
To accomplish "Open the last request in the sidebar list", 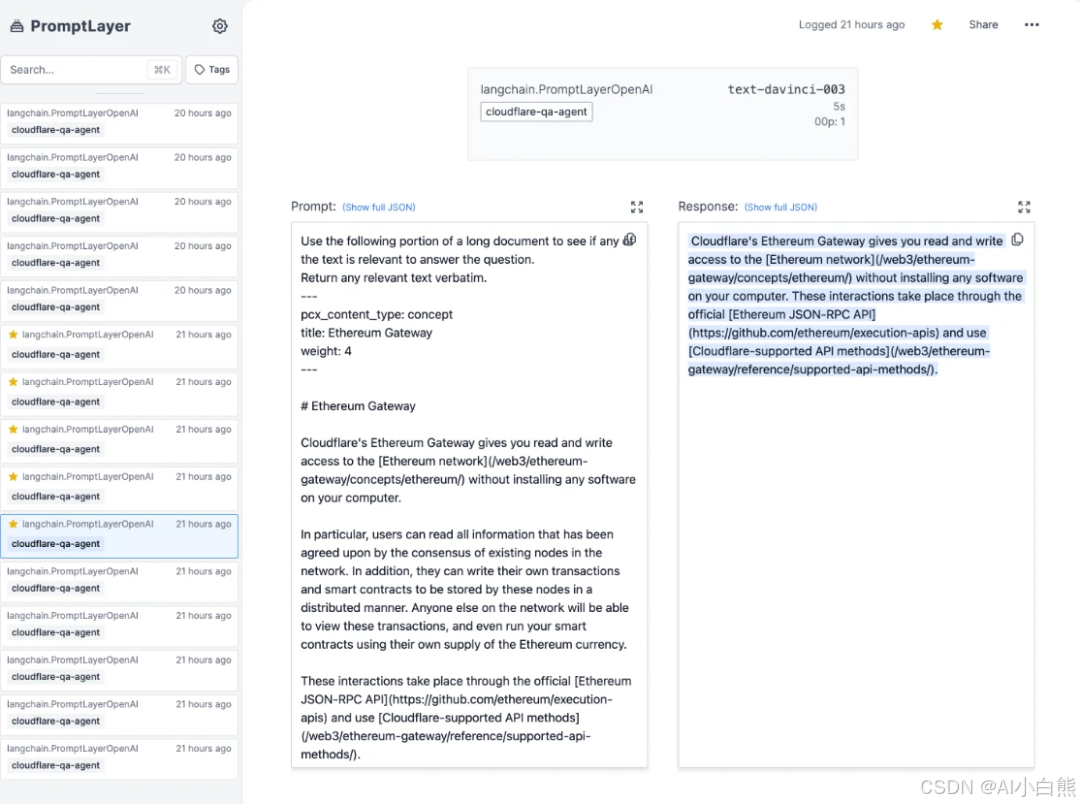I will click(119, 757).
